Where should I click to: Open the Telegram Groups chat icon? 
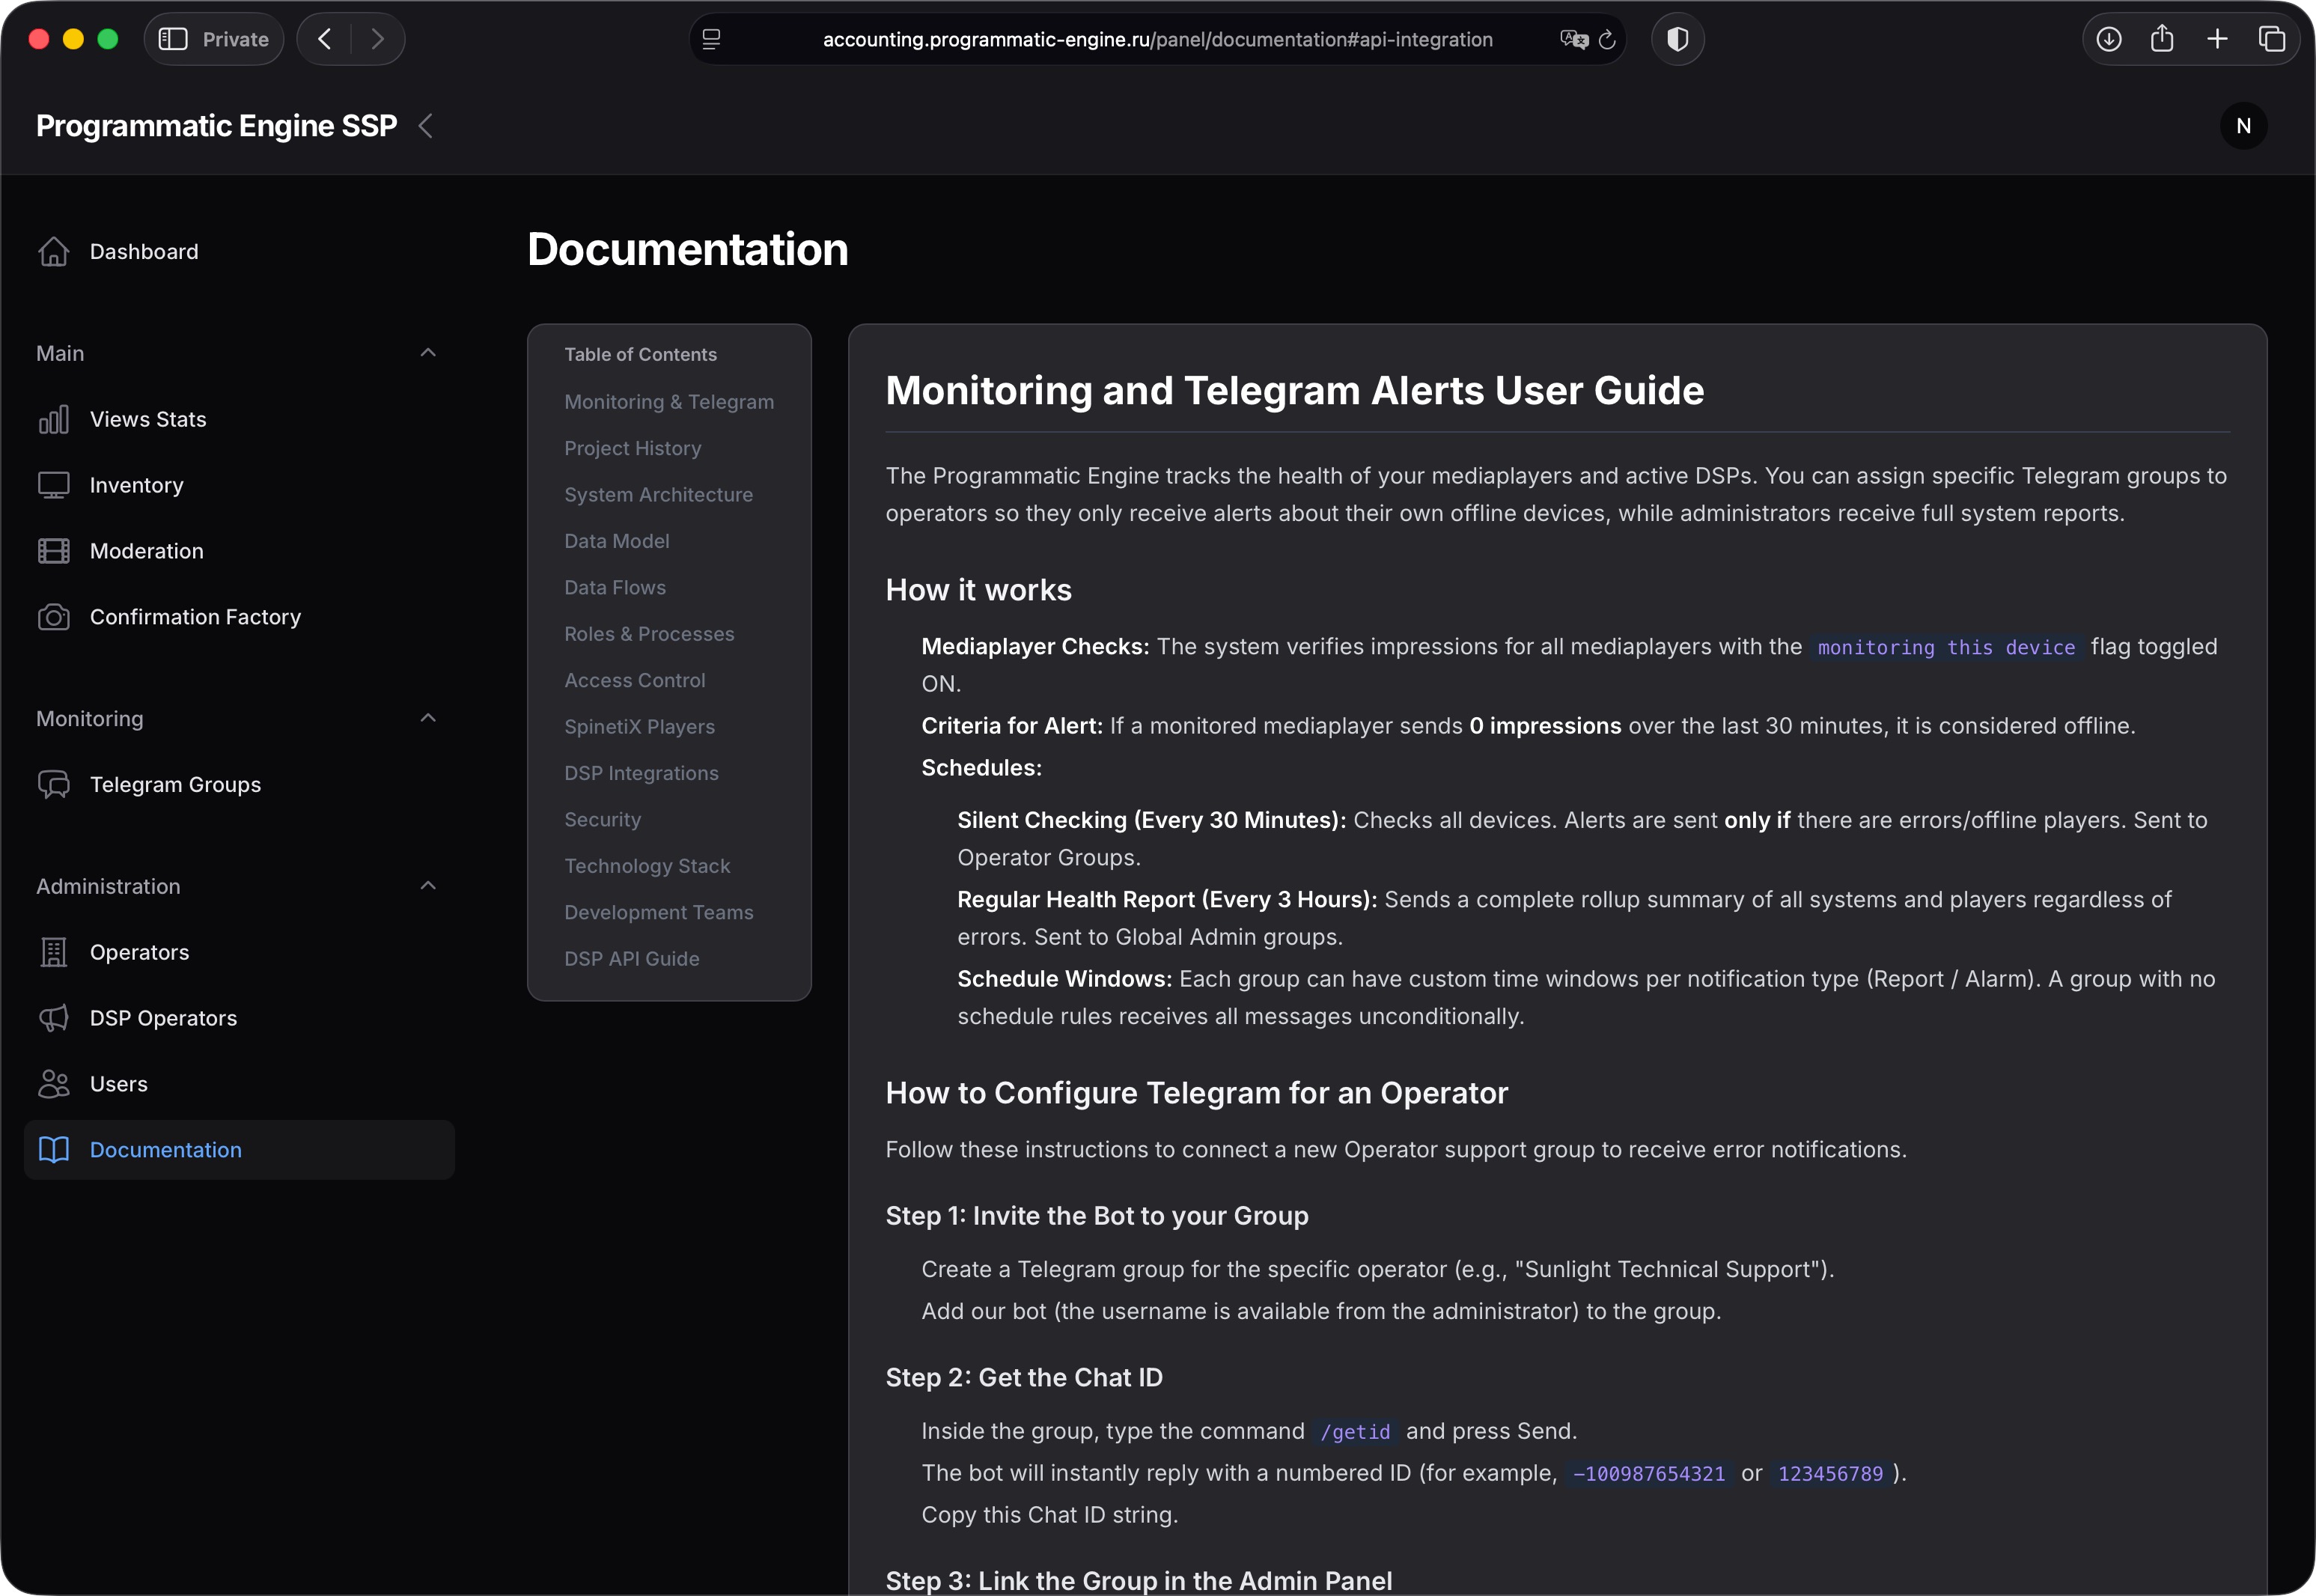(54, 784)
